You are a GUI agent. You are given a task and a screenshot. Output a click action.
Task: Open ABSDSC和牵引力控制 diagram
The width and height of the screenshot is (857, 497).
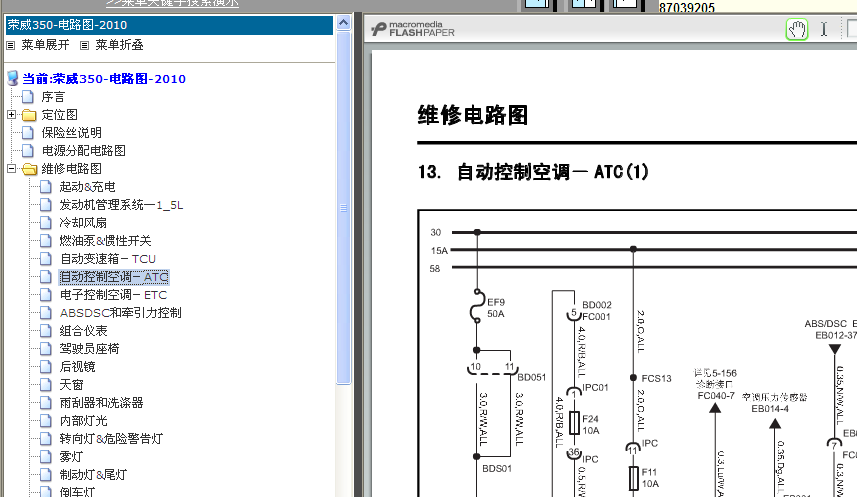tap(120, 313)
